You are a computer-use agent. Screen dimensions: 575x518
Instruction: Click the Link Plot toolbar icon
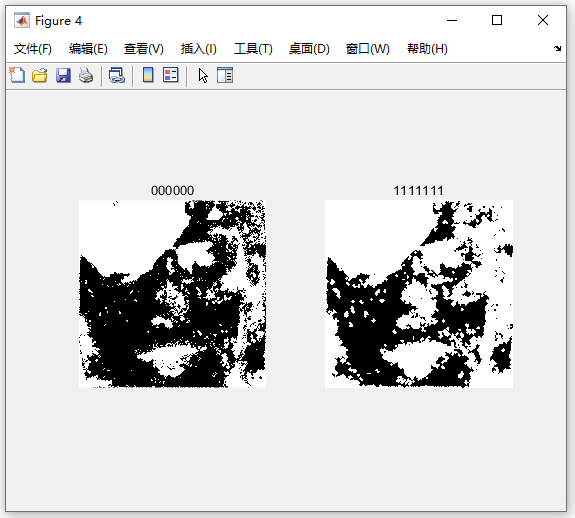[x=117, y=76]
